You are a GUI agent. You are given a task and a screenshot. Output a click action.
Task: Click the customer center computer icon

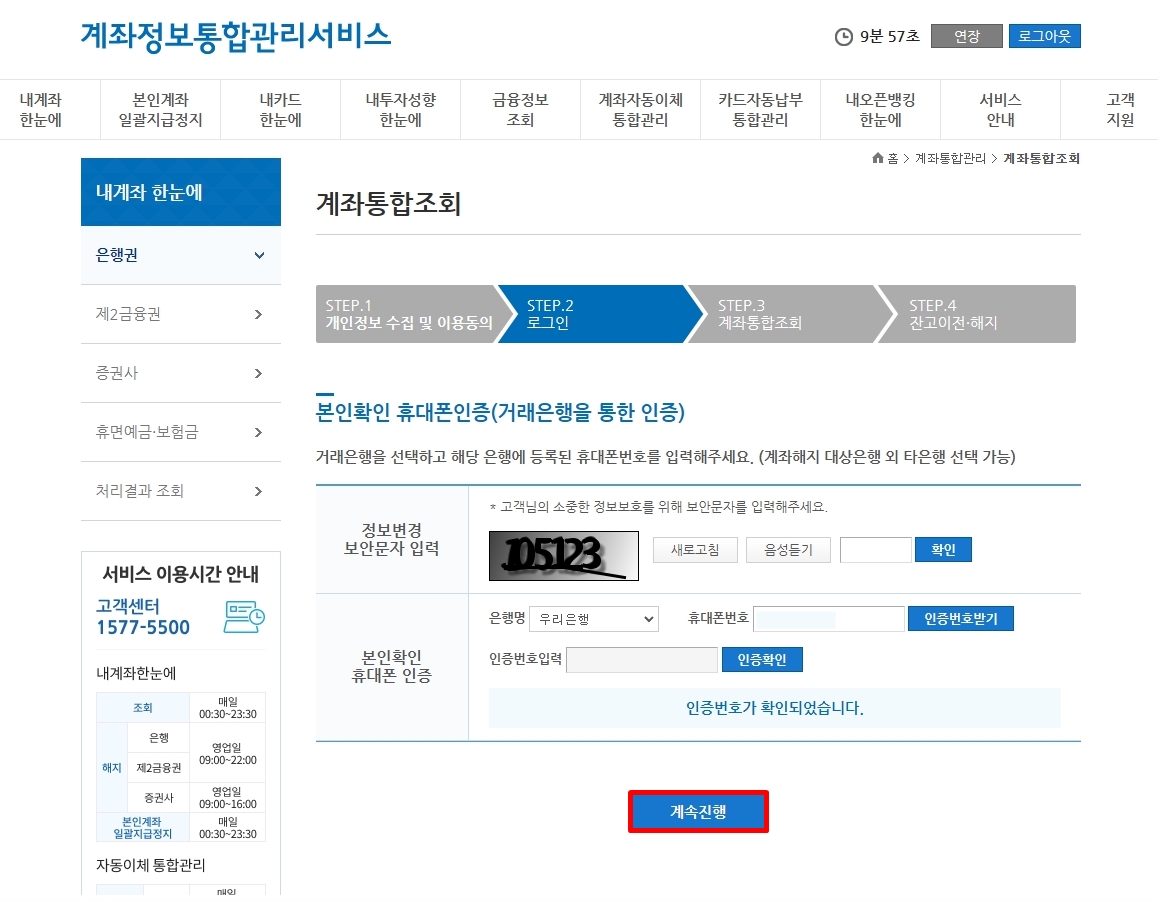(244, 617)
